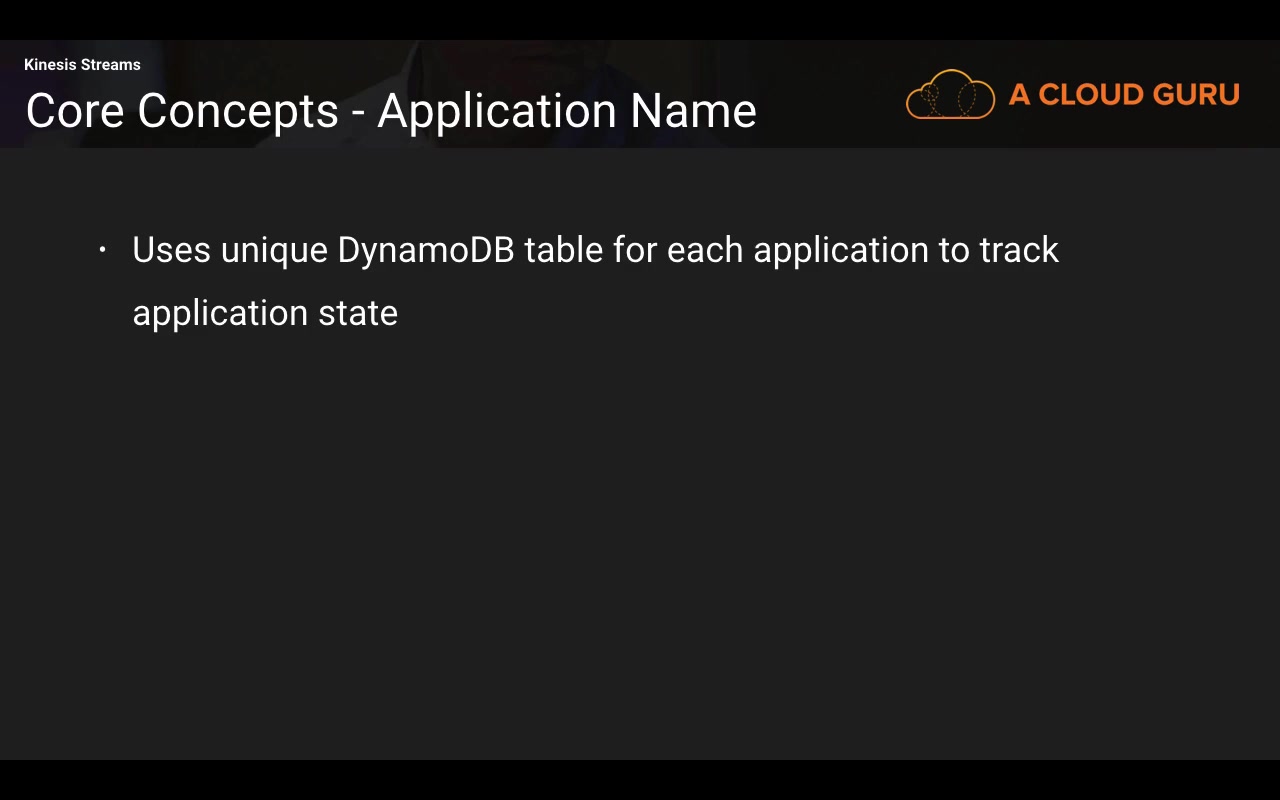Image resolution: width=1280 pixels, height=800 pixels.
Task: Click the black letterbox bar at the top
Action: [x=640, y=19]
